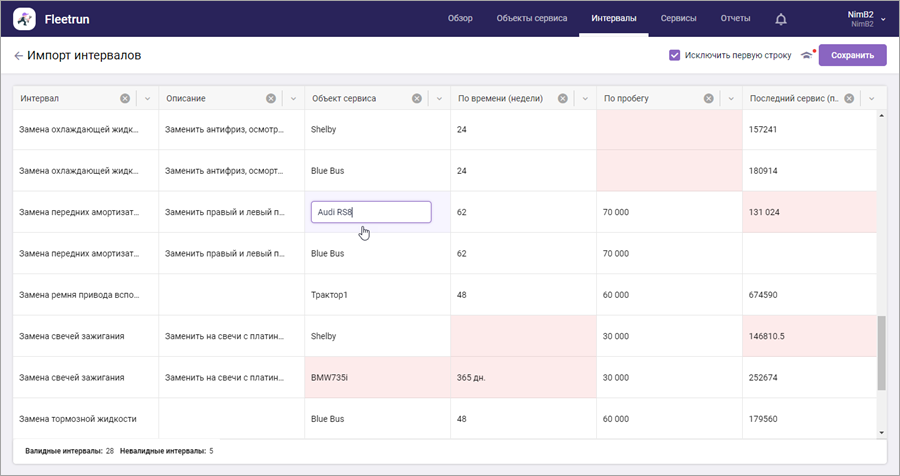Clear the По времени (недели) column mapping

563,98
